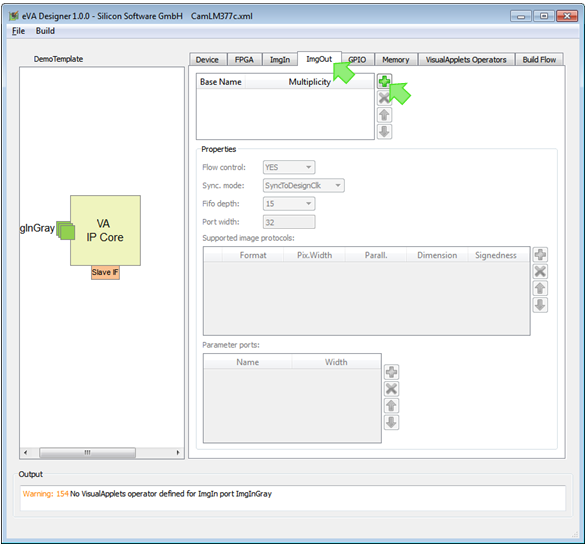This screenshot has height=547, width=587.
Task: Open the Fifo depth dropdown
Action: (289, 204)
